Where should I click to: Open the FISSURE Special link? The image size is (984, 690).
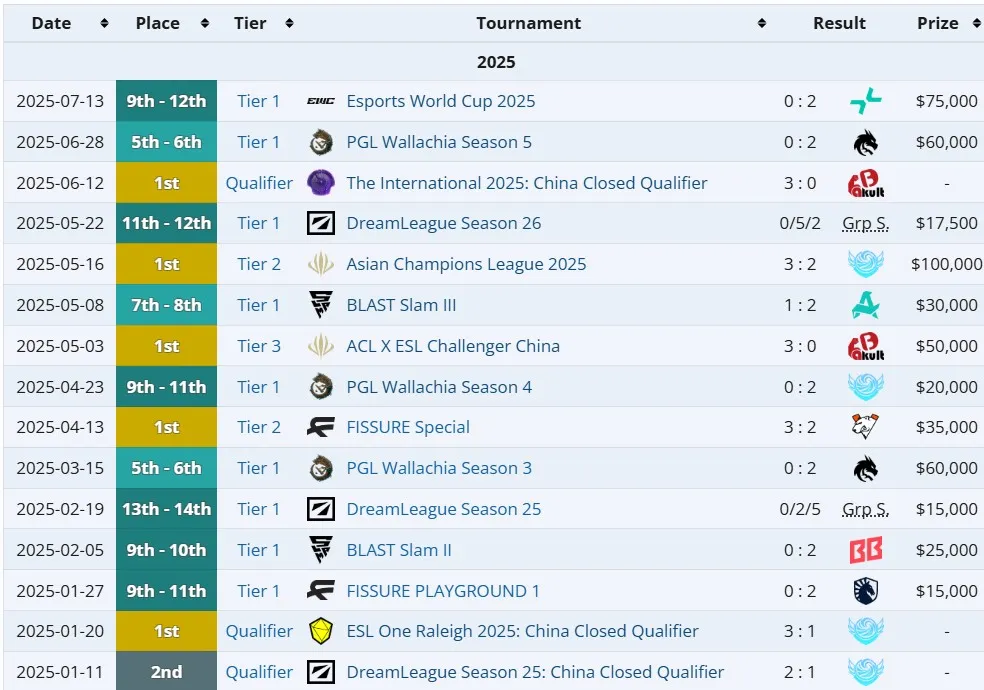pos(408,427)
